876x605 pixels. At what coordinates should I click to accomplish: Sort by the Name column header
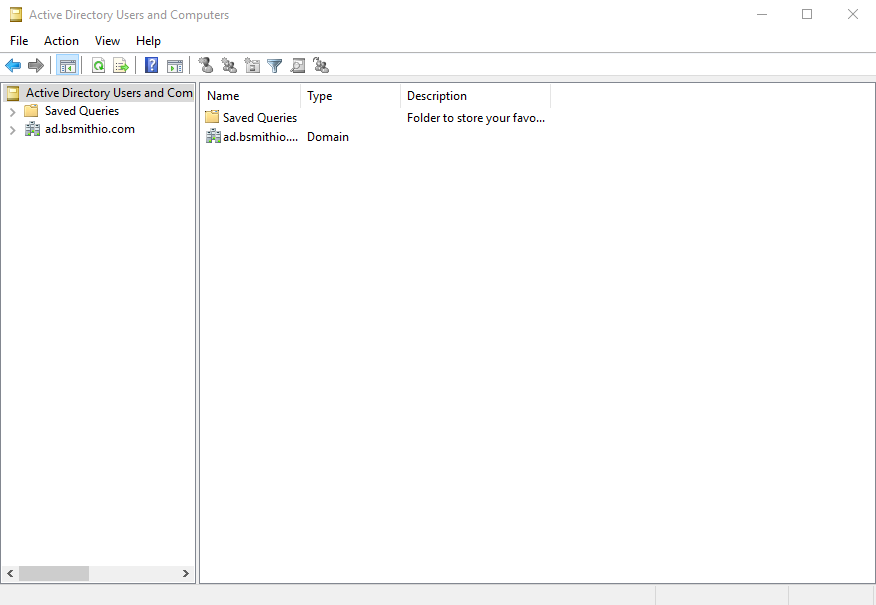point(250,96)
